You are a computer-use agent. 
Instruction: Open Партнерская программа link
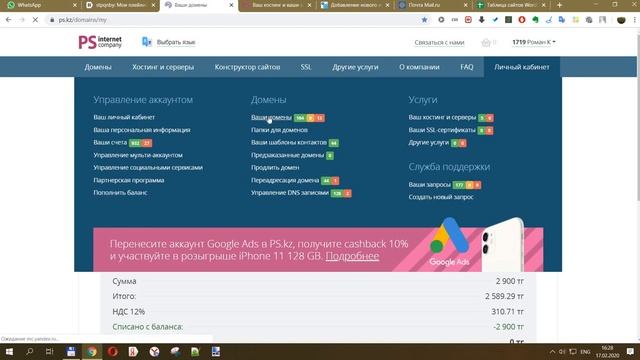(x=129, y=180)
